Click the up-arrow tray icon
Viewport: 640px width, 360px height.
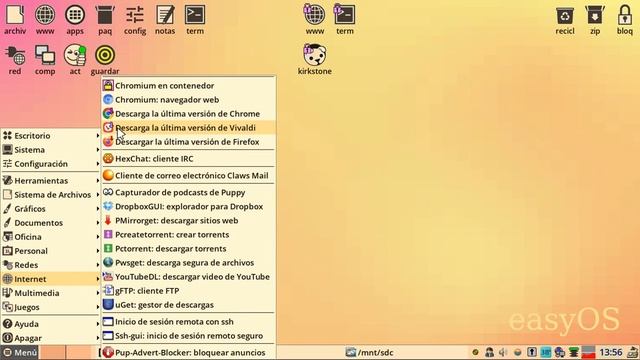(532, 352)
